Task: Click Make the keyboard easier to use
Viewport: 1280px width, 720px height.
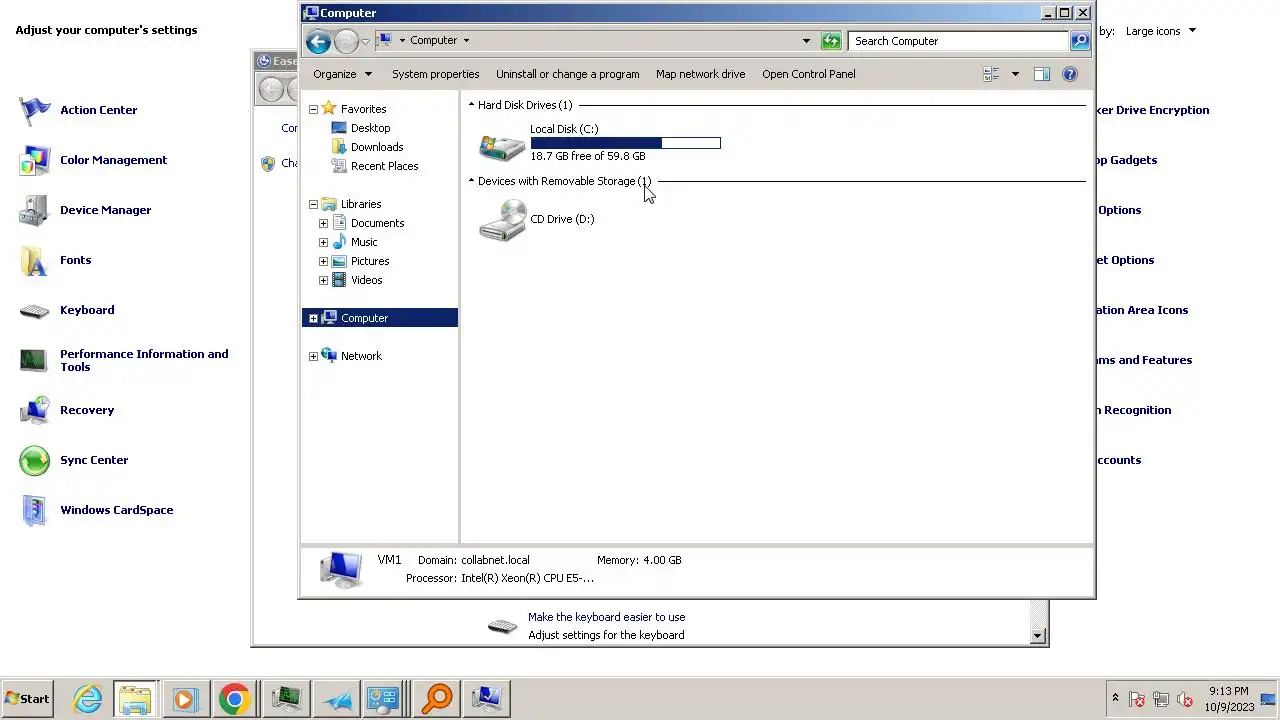Action: pyautogui.click(x=606, y=617)
